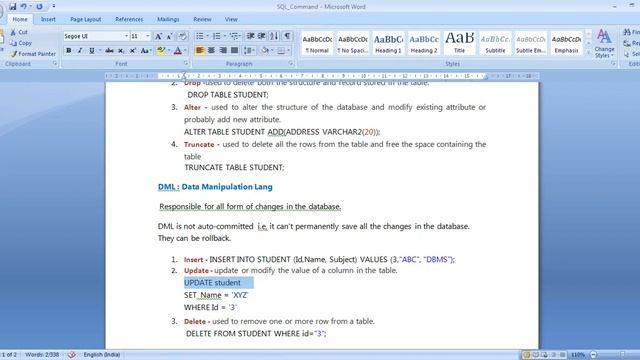
Task: Select Align Text Left
Action: point(200,51)
